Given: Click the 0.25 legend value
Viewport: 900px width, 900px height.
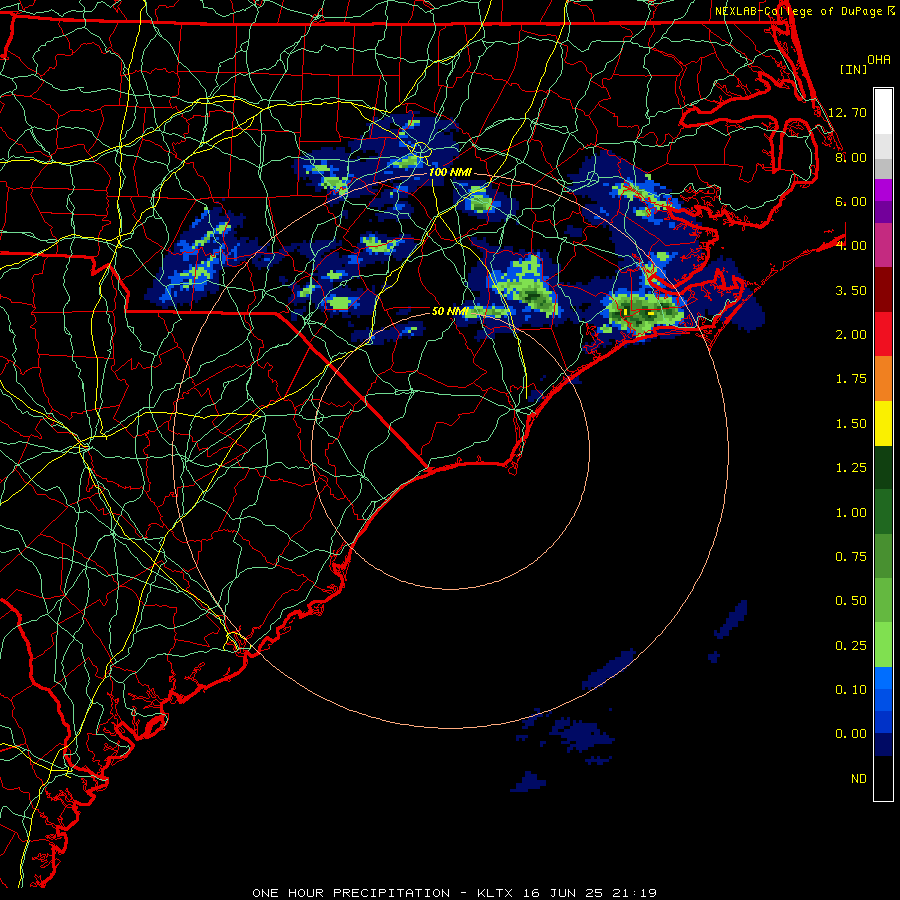Looking at the screenshot, I should [x=851, y=646].
